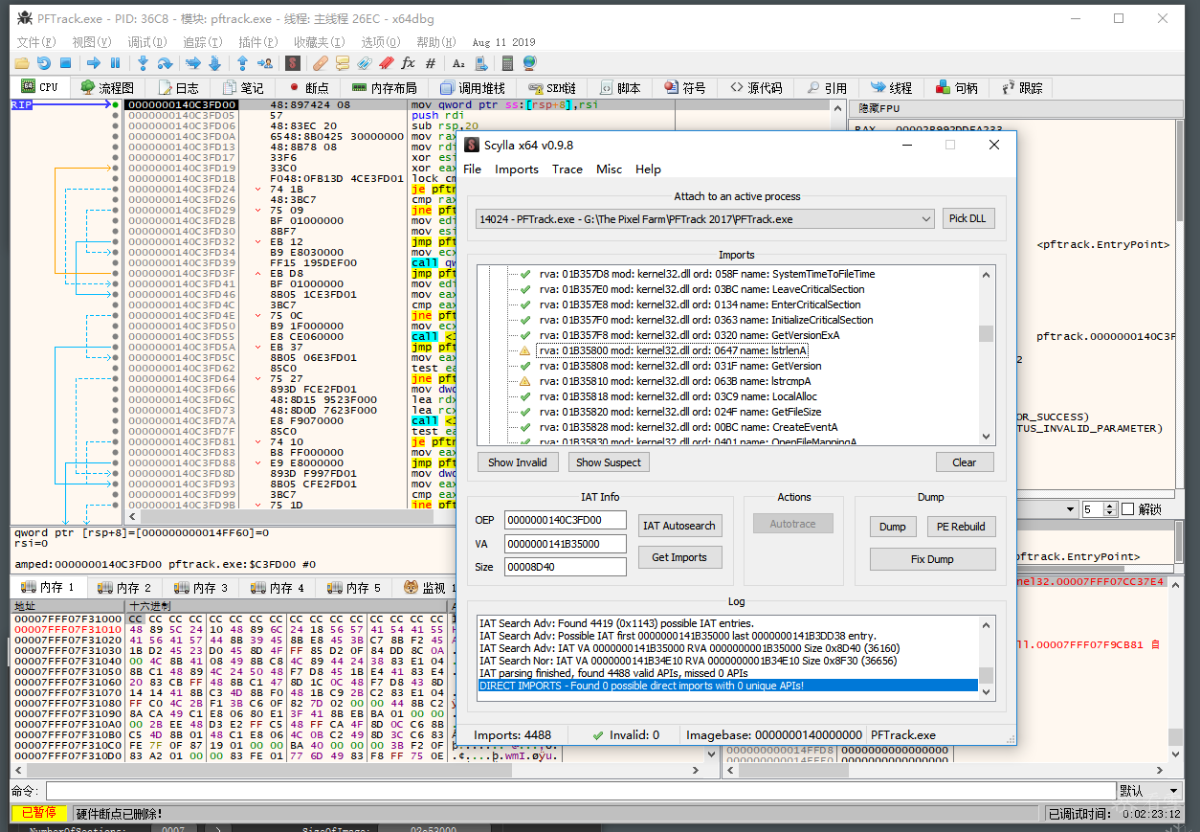Open the 流程图 graph tab
The width and height of the screenshot is (1200, 832).
(107, 87)
